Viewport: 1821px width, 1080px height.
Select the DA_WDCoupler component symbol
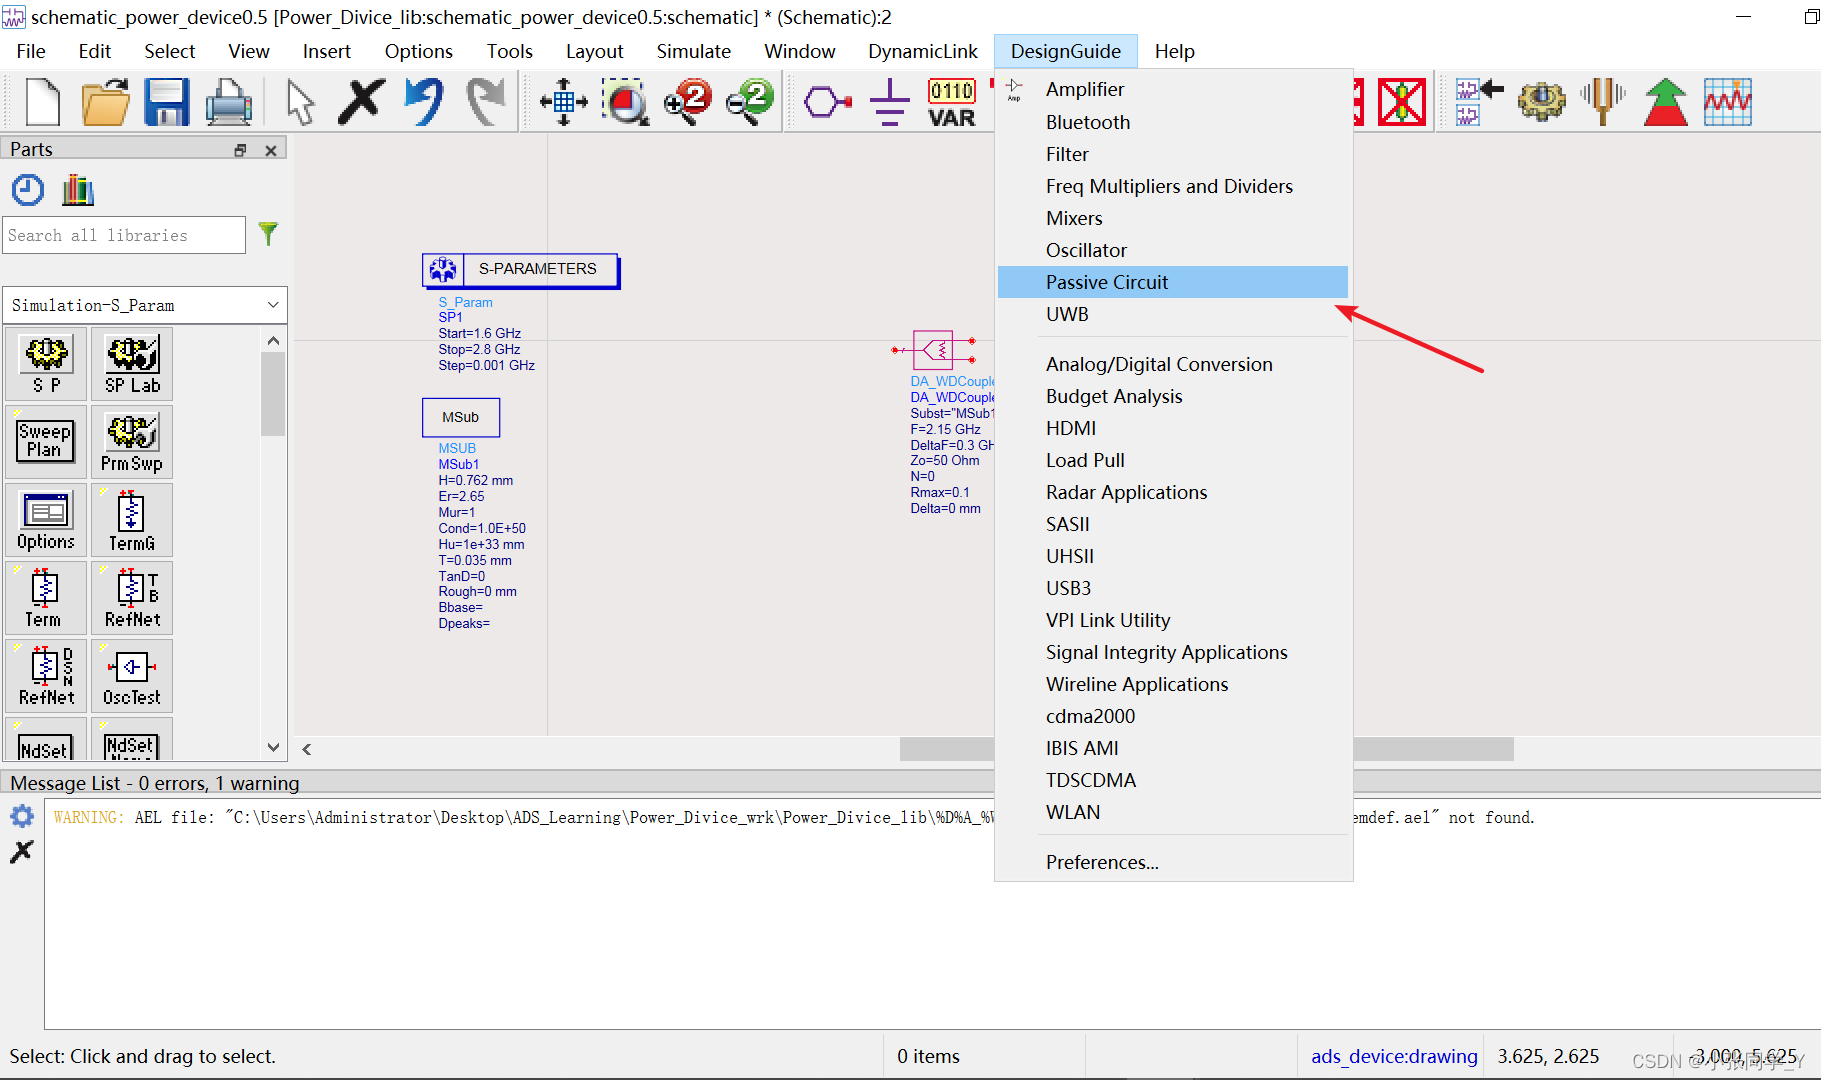[x=934, y=350]
